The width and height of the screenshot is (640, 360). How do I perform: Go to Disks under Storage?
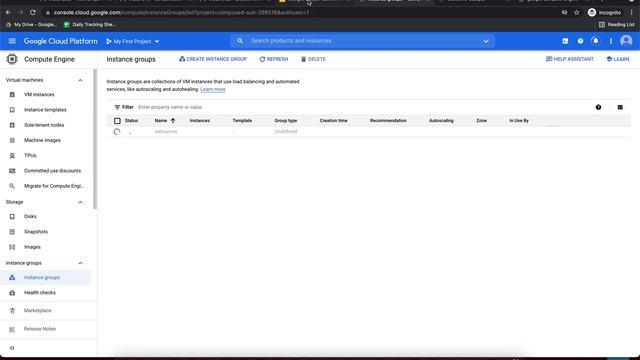(30, 216)
